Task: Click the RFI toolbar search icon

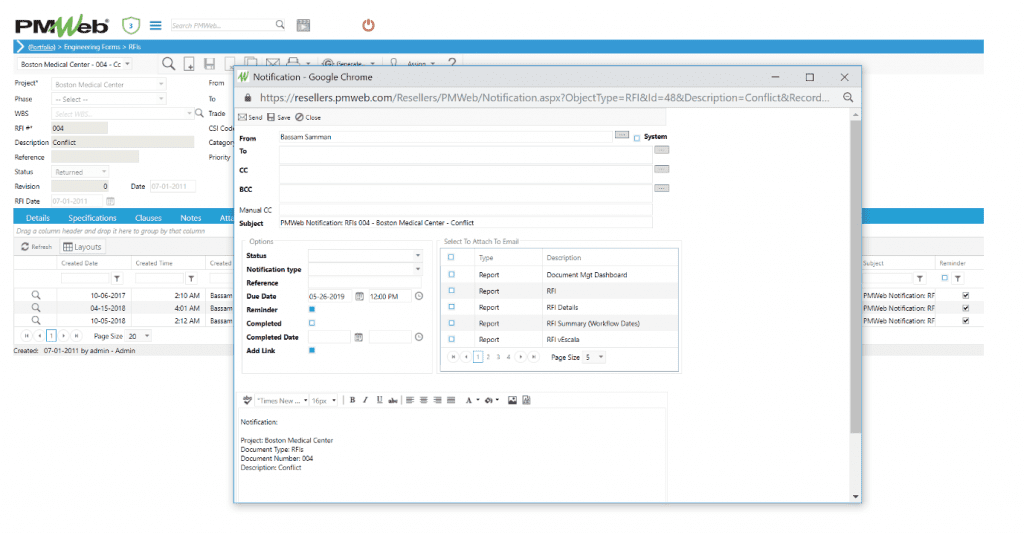Action: point(168,63)
